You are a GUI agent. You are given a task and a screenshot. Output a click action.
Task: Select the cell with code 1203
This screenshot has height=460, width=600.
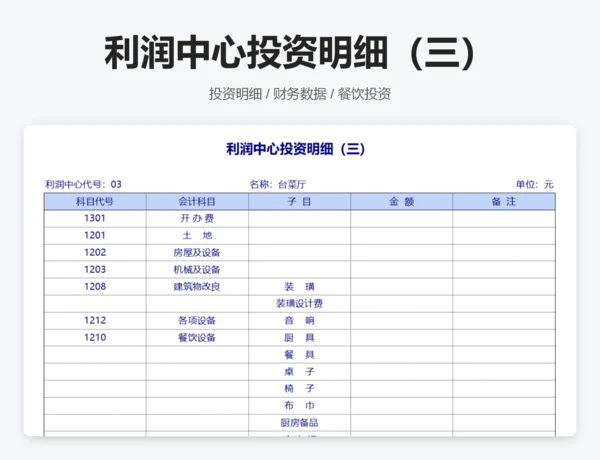95,269
